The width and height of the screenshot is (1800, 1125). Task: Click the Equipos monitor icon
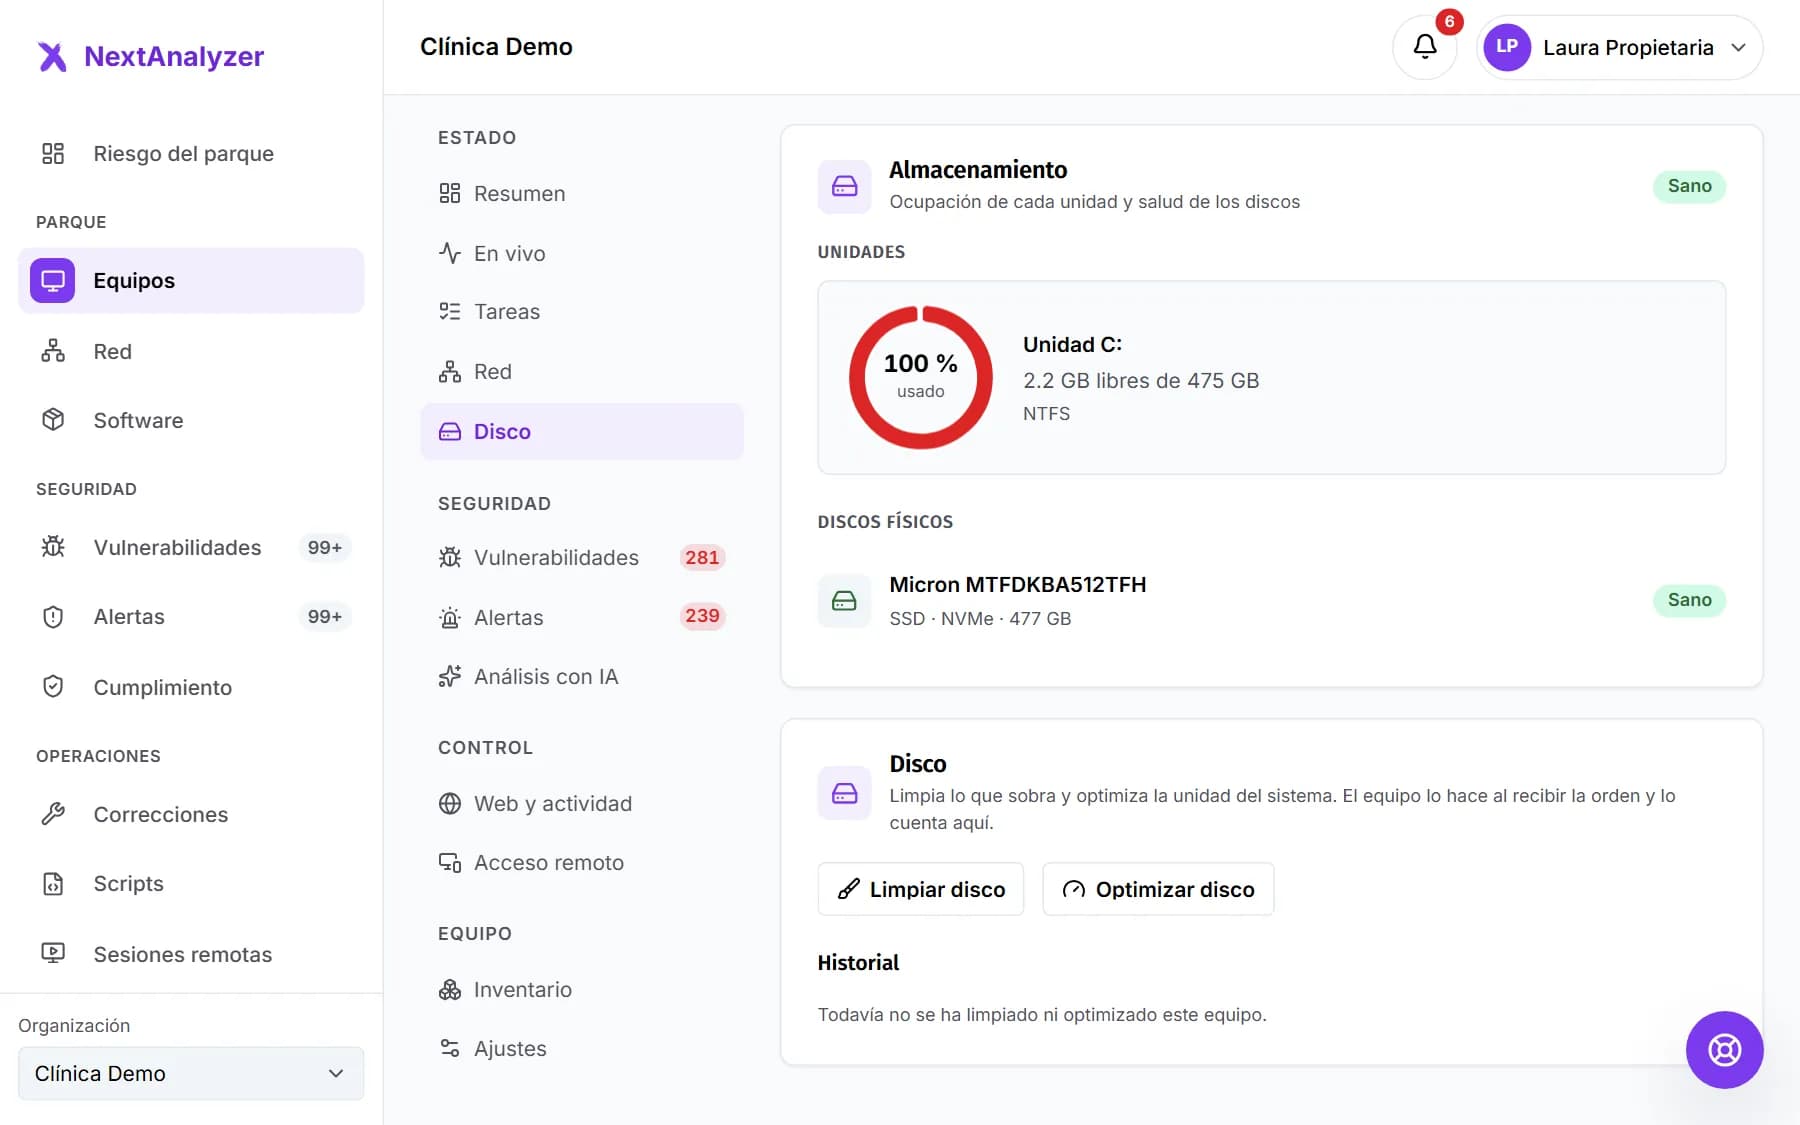coord(53,280)
